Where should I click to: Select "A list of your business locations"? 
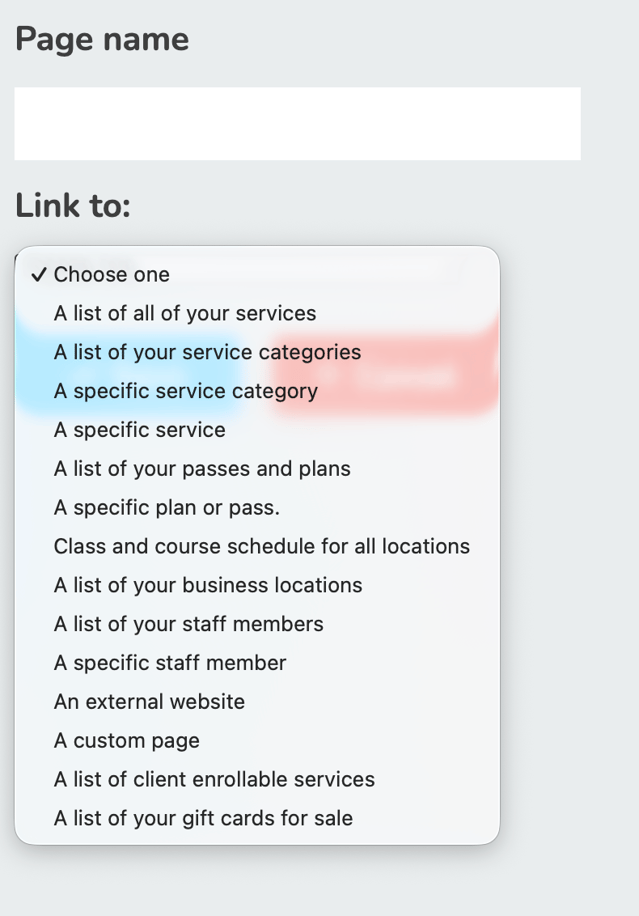point(206,585)
